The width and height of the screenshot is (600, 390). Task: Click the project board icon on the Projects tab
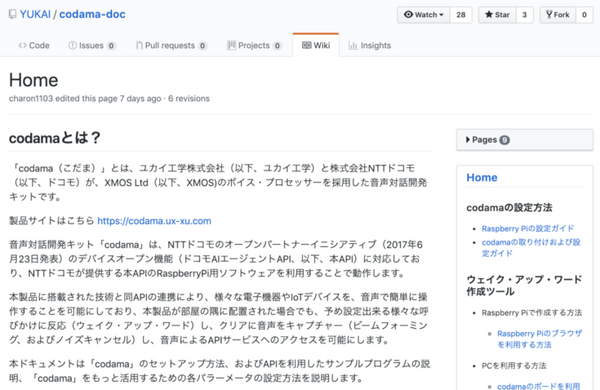[x=231, y=45]
